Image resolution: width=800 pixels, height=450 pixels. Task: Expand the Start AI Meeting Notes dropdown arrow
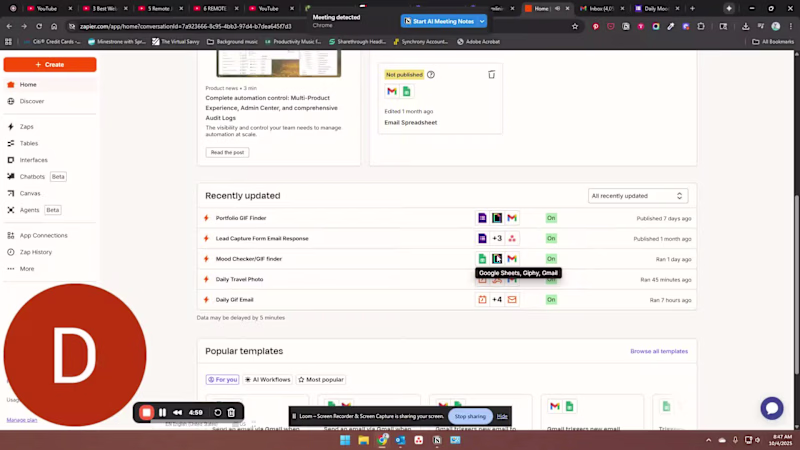482,21
